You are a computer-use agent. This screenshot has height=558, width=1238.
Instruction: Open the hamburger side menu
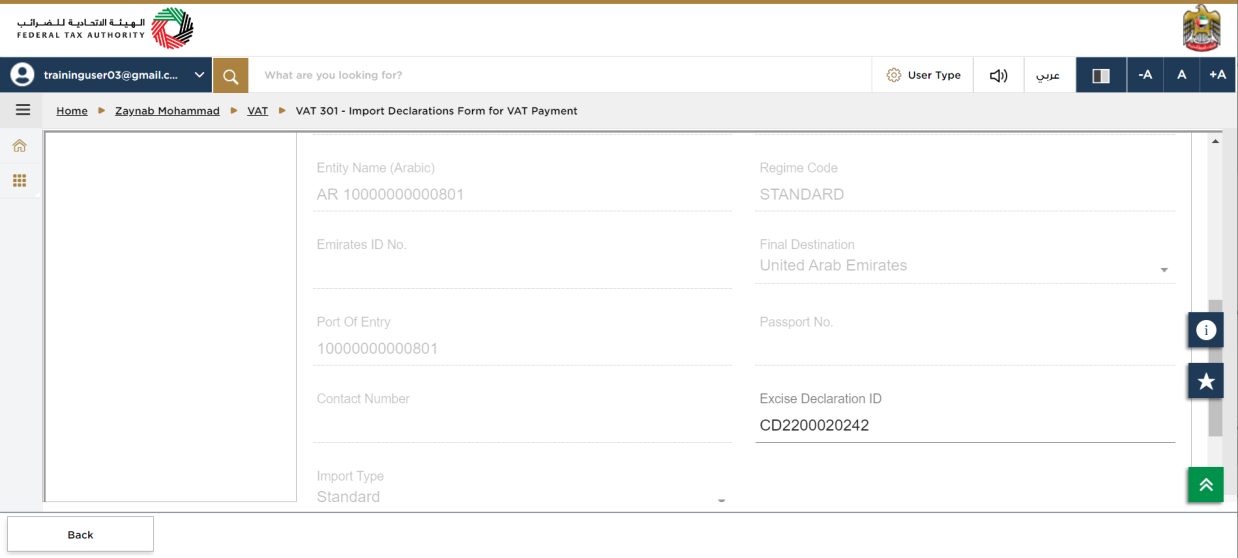click(22, 110)
